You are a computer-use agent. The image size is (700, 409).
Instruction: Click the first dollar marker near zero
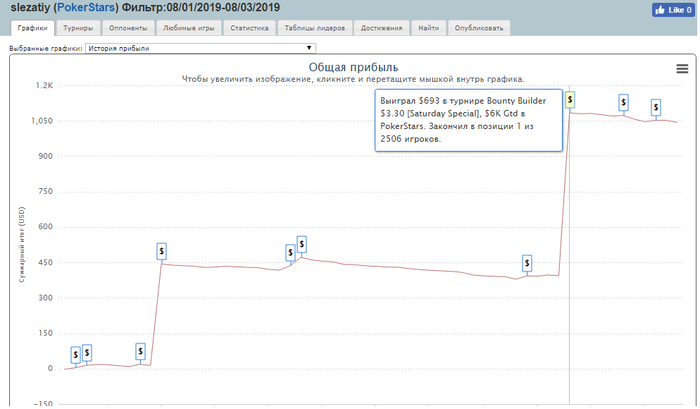[75, 355]
